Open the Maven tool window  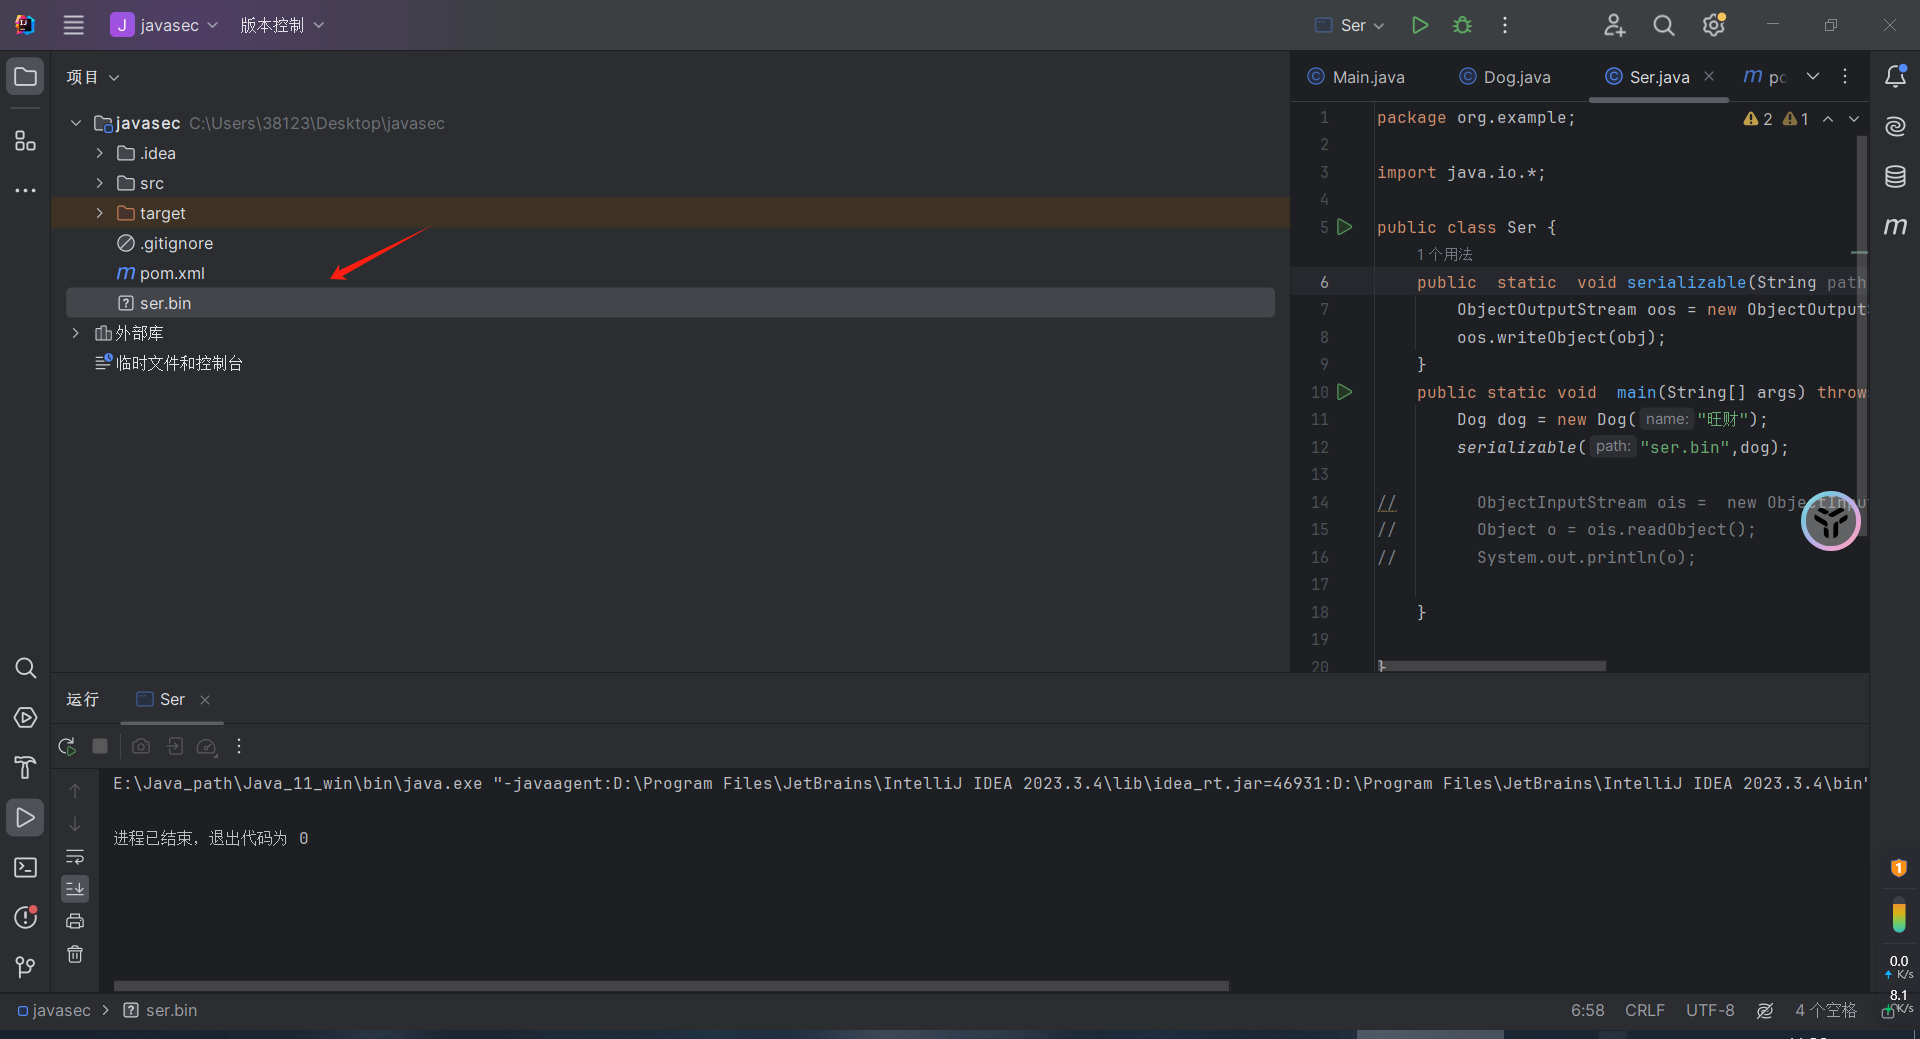(1895, 227)
